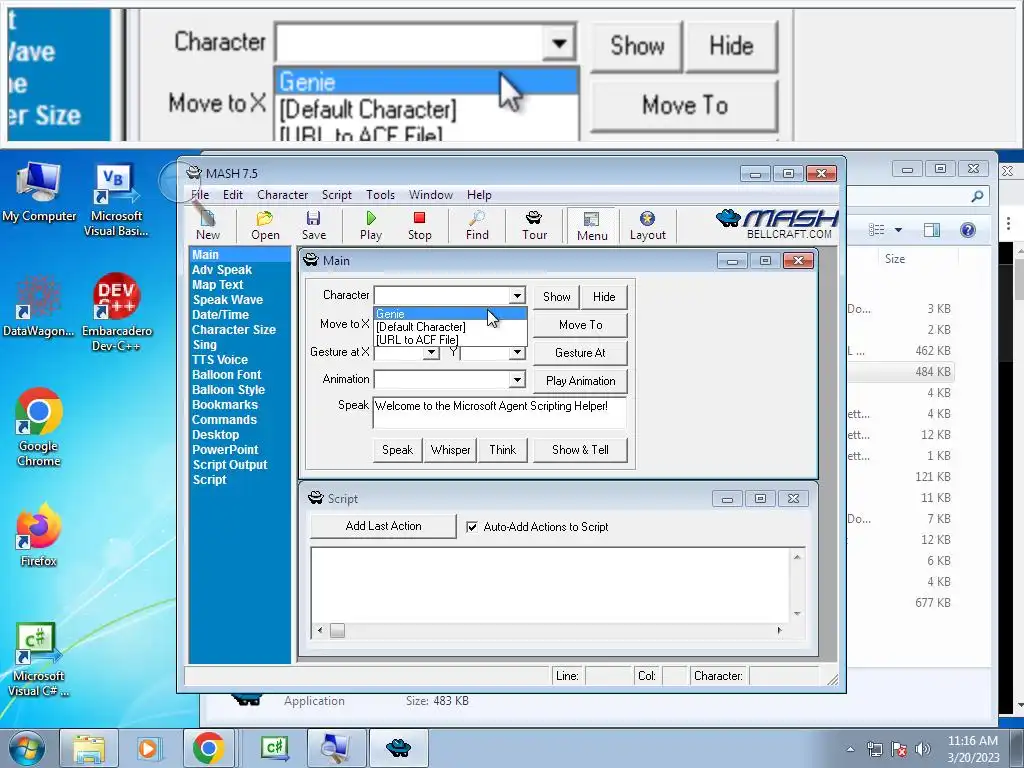Open a script with the Open toolbar icon
1024x768 pixels.
click(x=265, y=225)
